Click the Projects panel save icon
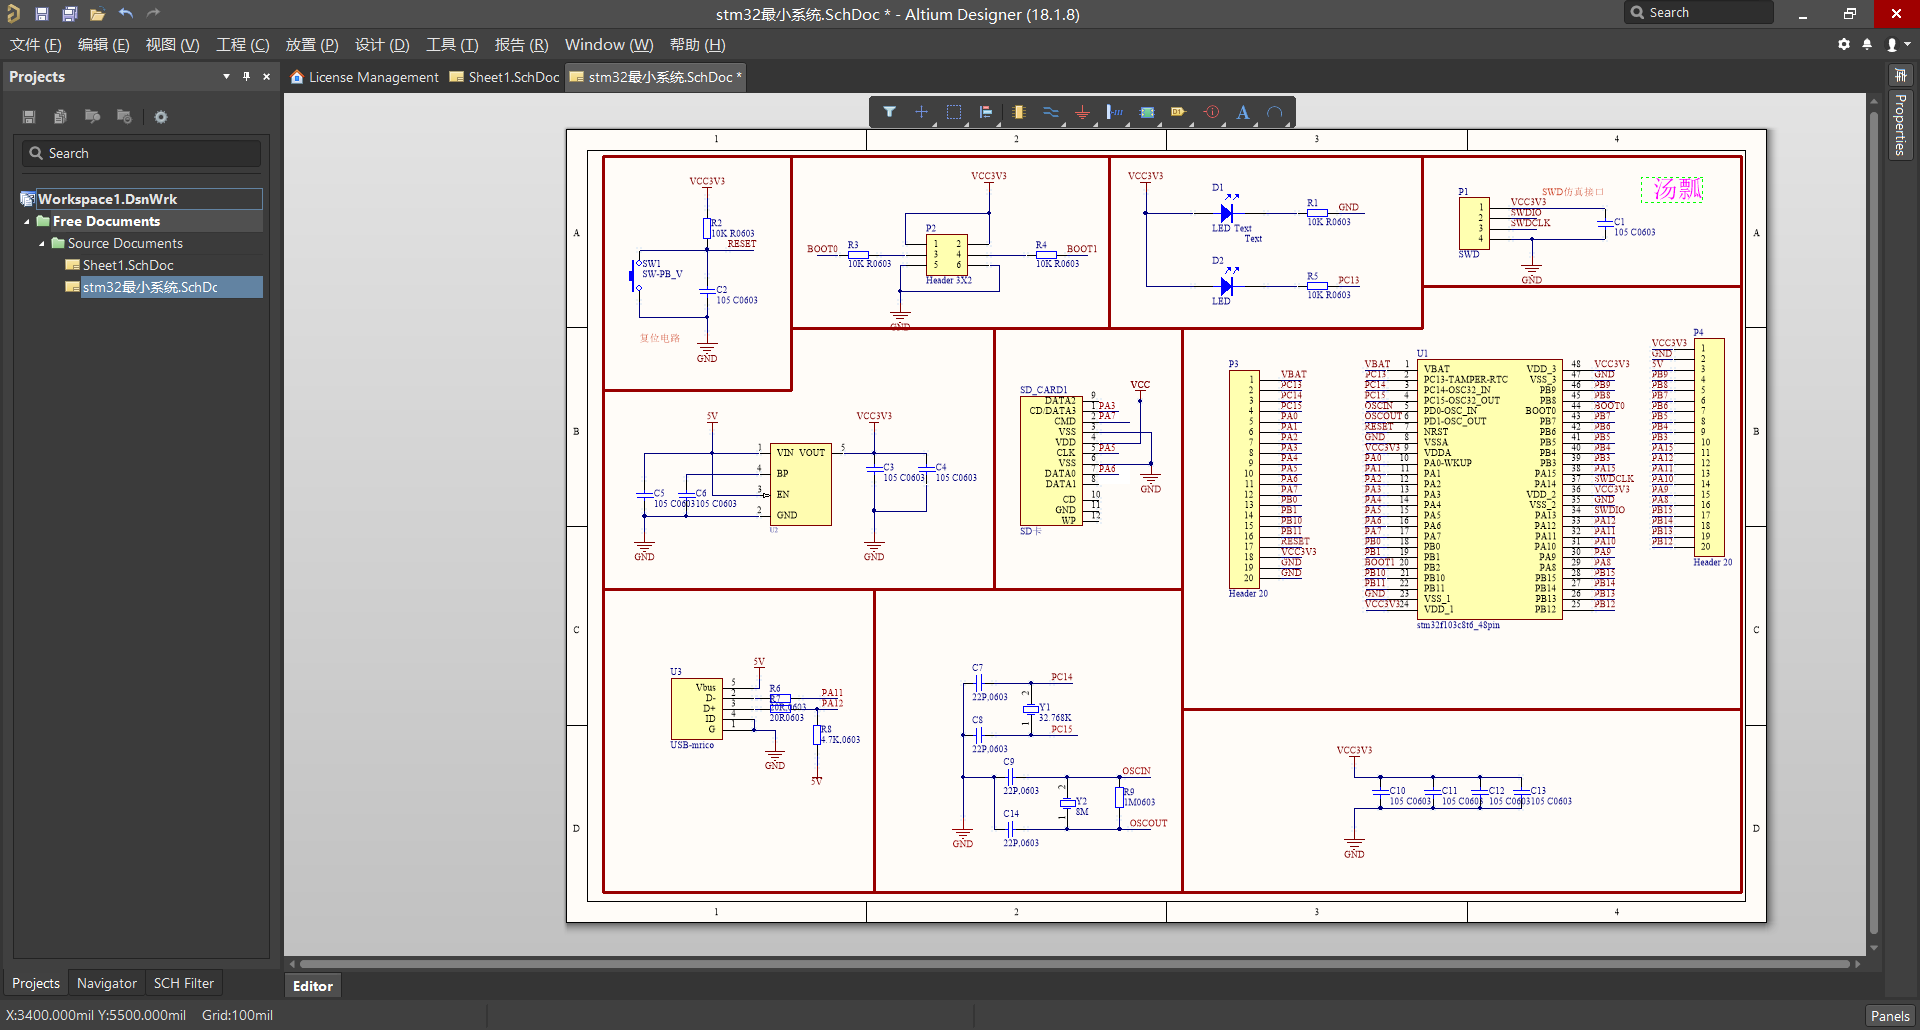 point(29,117)
